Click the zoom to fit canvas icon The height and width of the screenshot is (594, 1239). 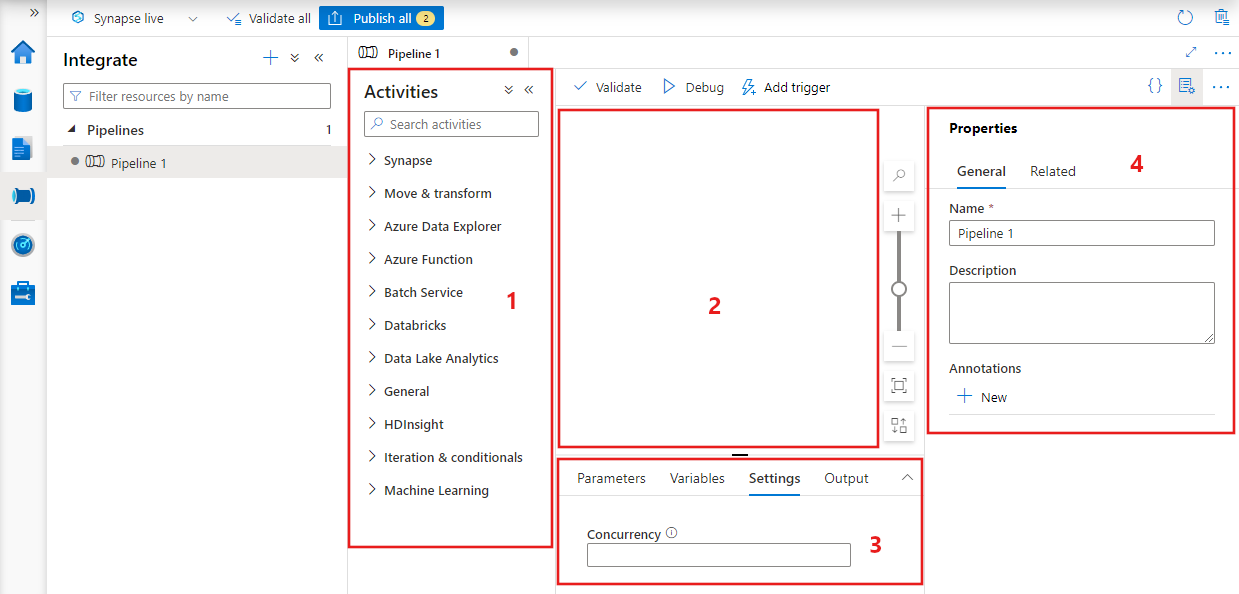898,386
